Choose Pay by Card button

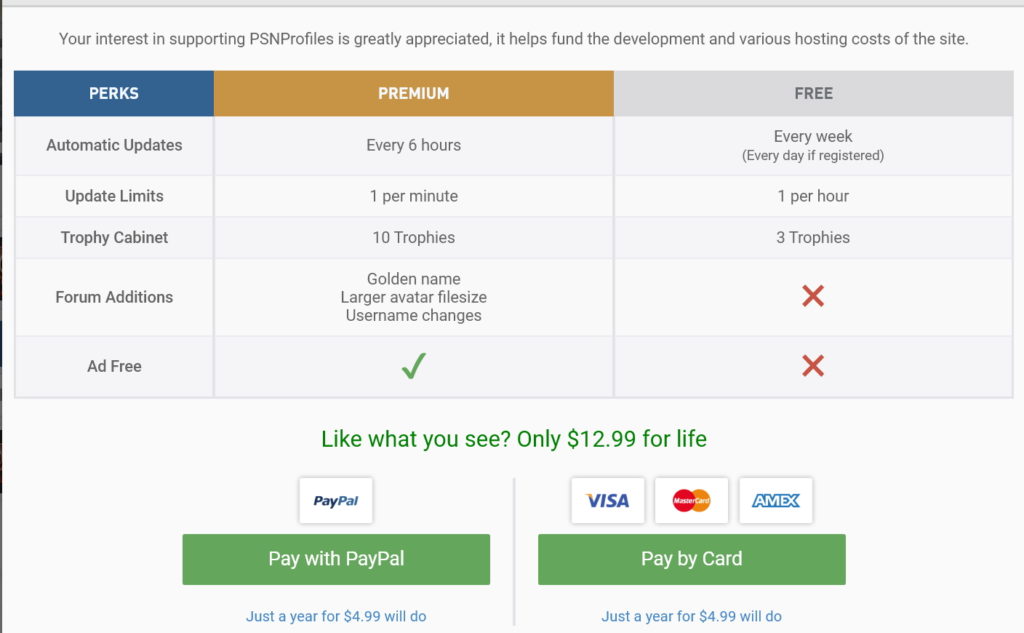692,559
